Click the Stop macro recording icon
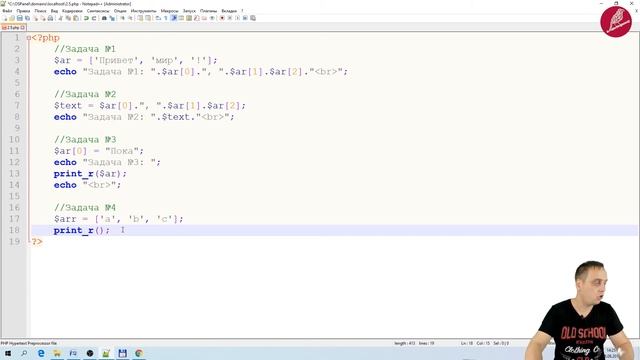 [230, 18]
